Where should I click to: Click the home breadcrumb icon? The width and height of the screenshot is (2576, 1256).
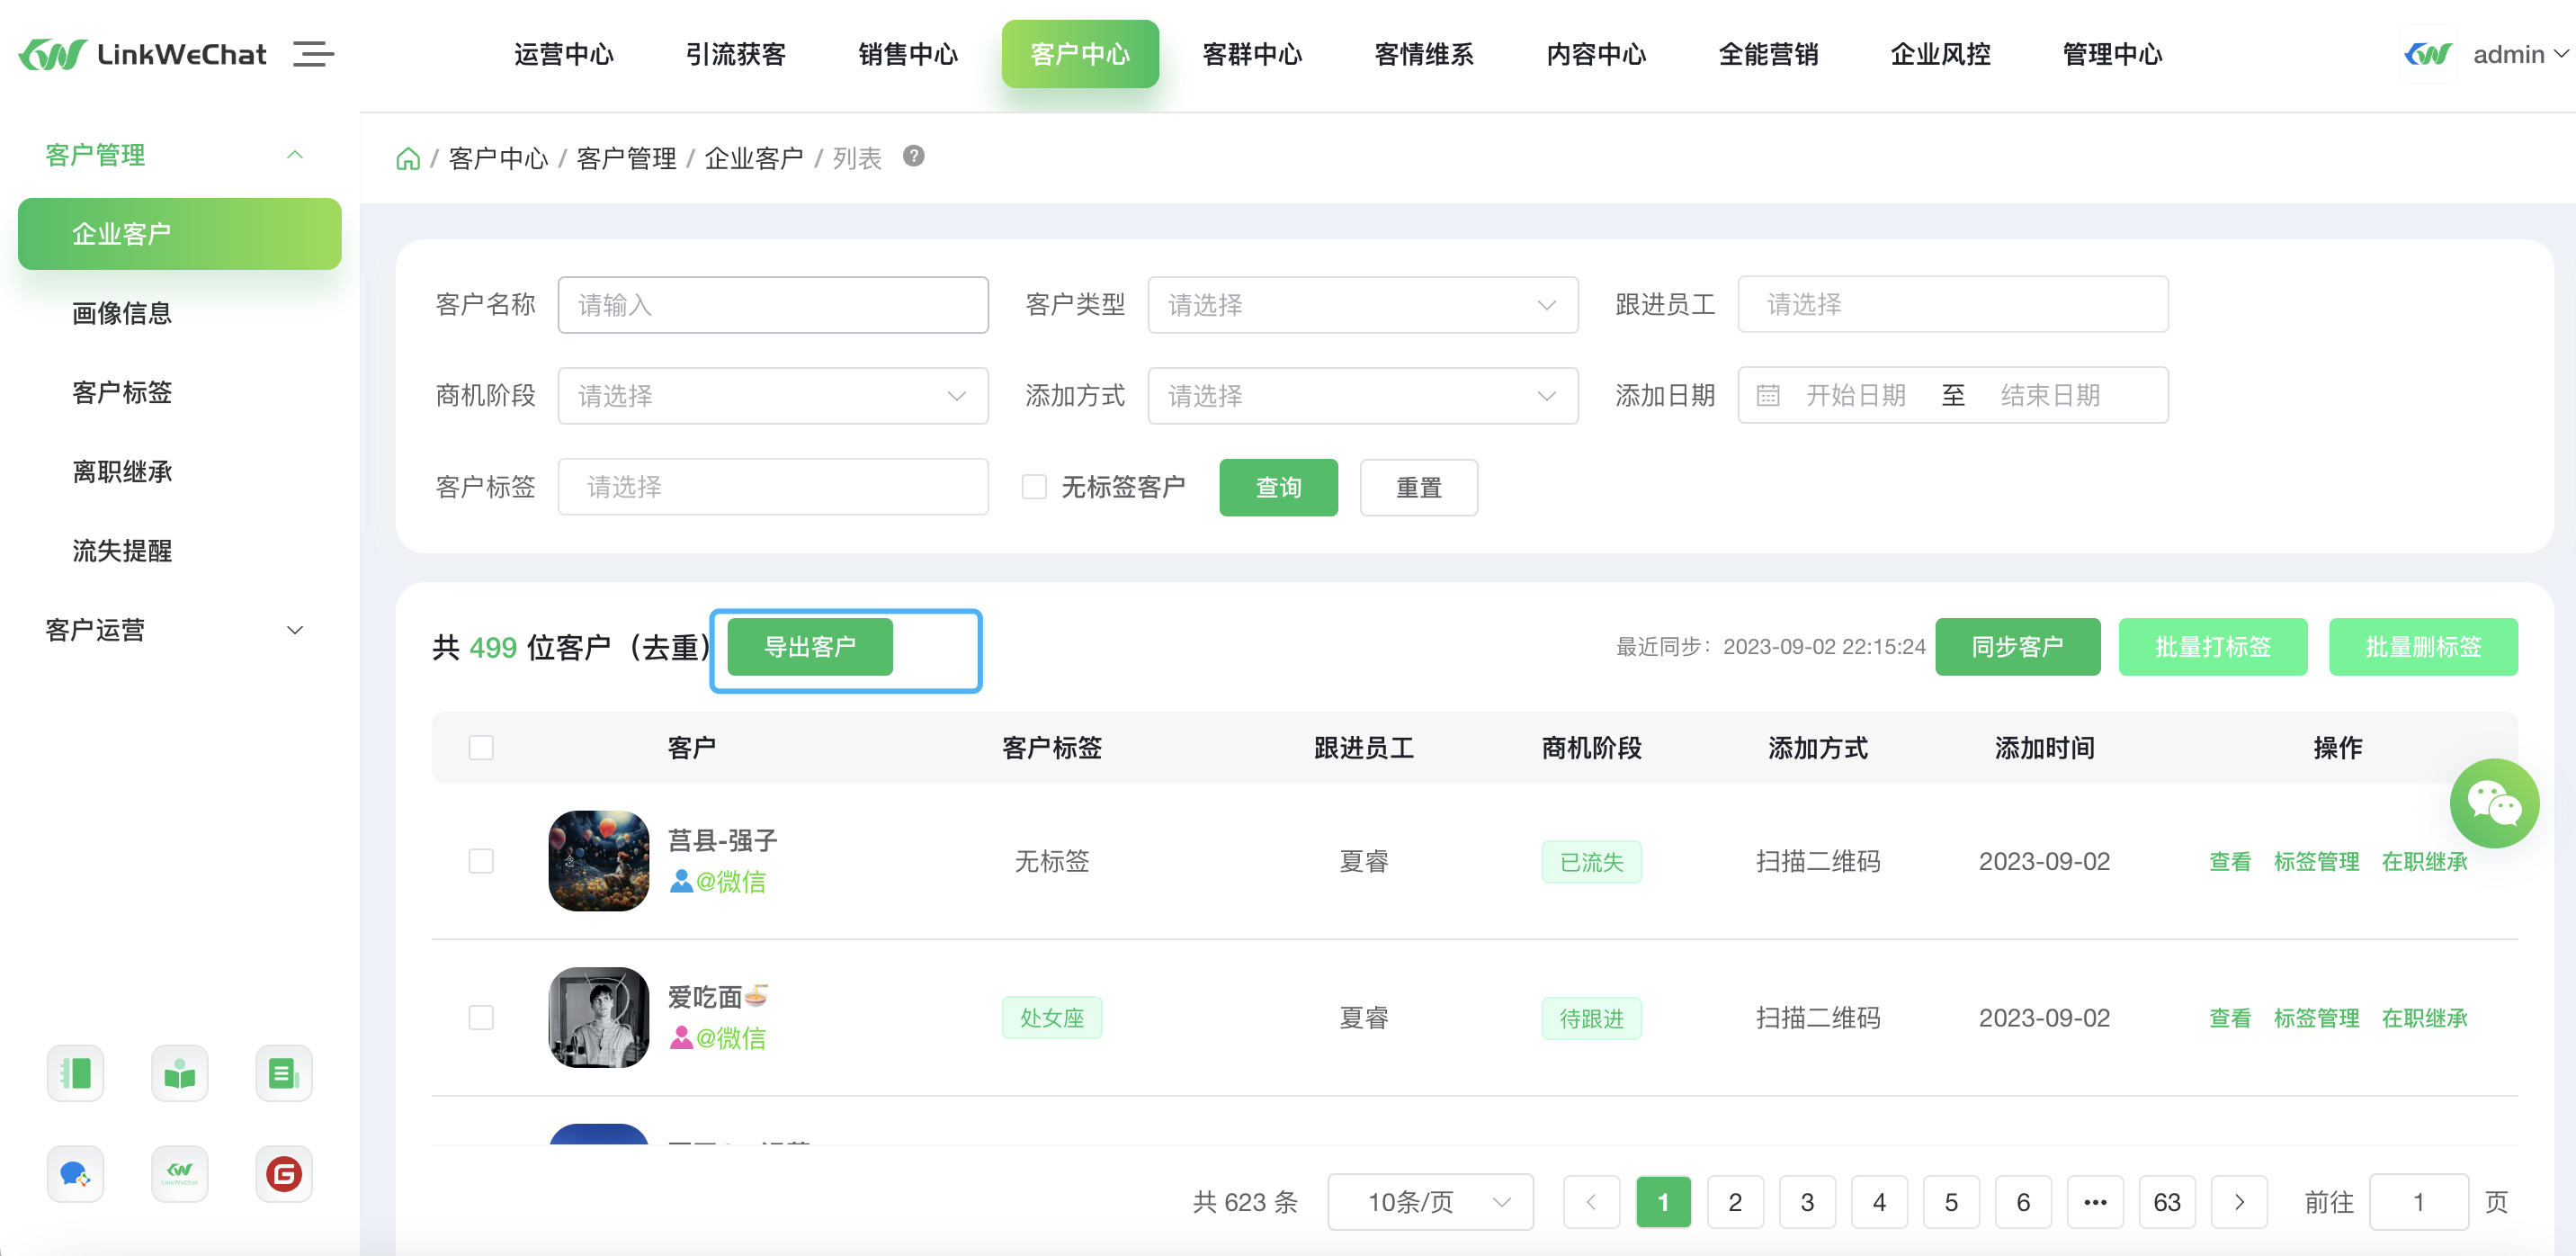(x=407, y=158)
